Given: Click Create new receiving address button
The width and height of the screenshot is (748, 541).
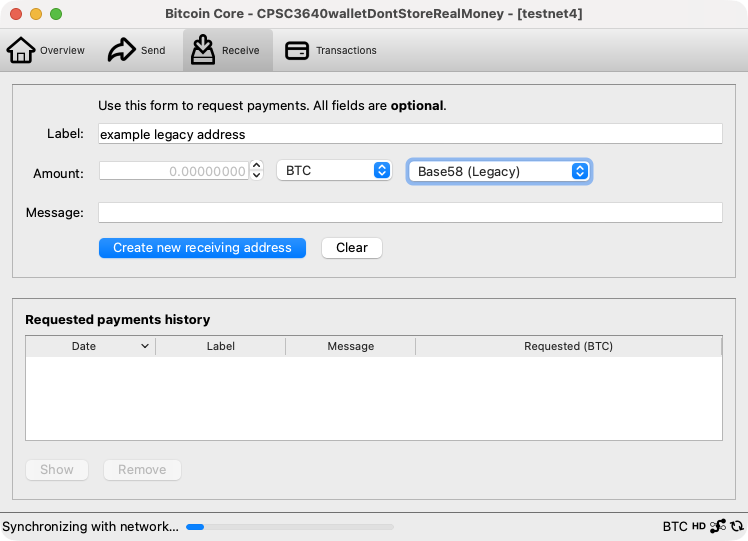Looking at the screenshot, I should pyautogui.click(x=202, y=248).
